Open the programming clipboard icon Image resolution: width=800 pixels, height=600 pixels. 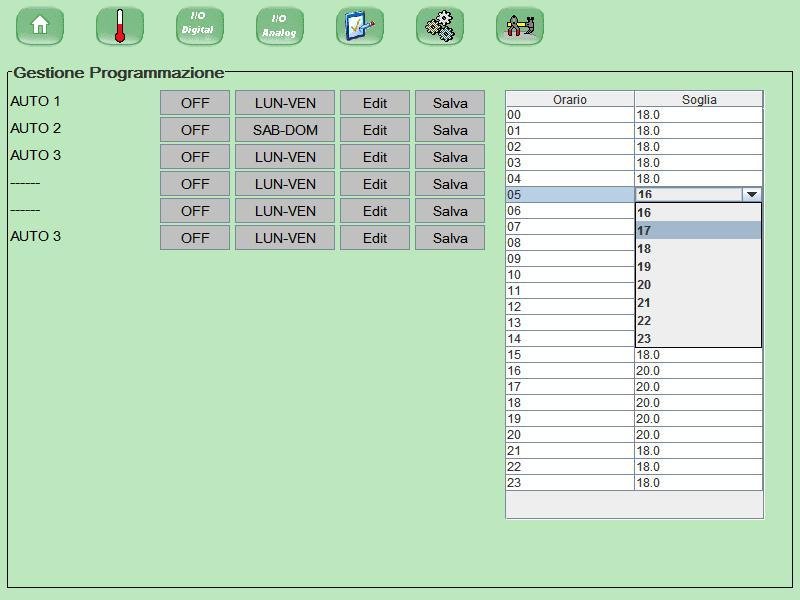(x=360, y=26)
